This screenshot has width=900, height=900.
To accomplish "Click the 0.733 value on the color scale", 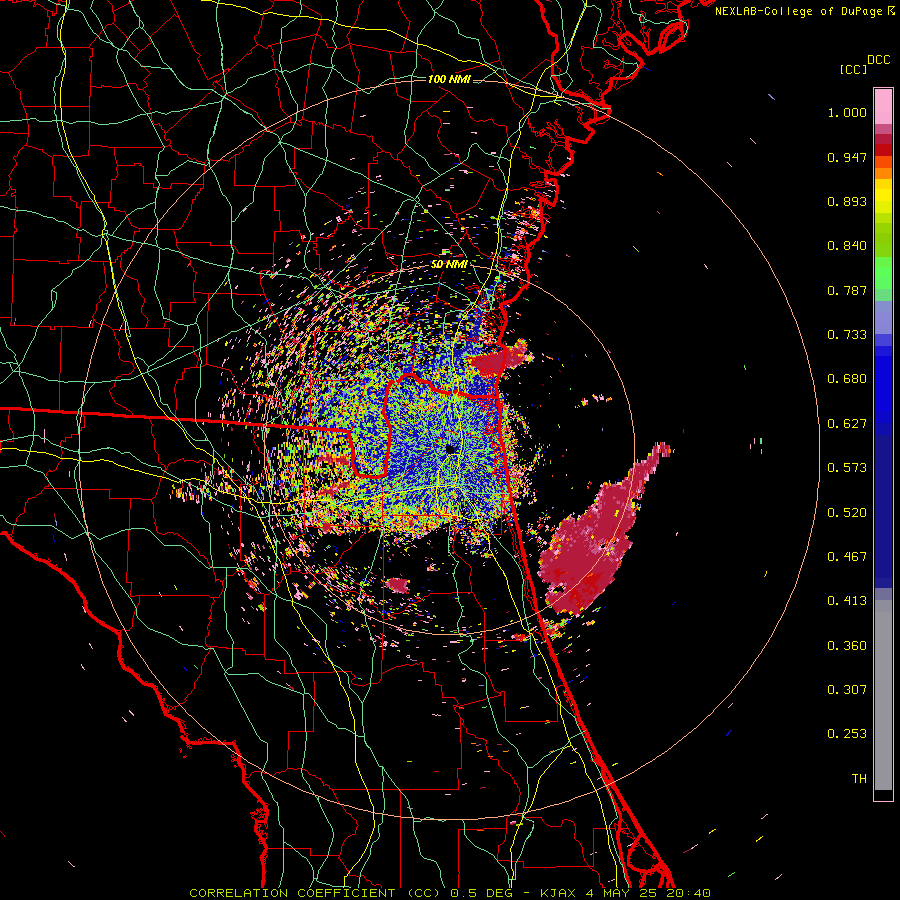I will click(847, 335).
